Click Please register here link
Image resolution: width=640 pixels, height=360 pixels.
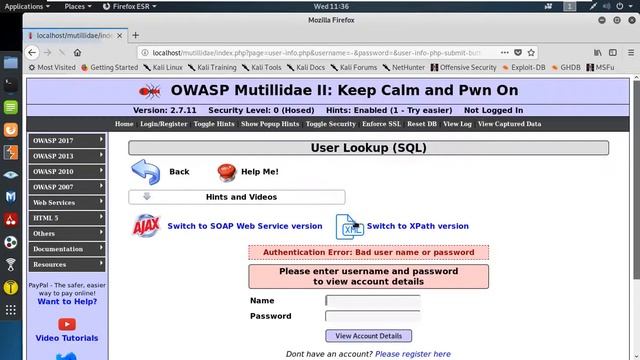[x=413, y=354]
